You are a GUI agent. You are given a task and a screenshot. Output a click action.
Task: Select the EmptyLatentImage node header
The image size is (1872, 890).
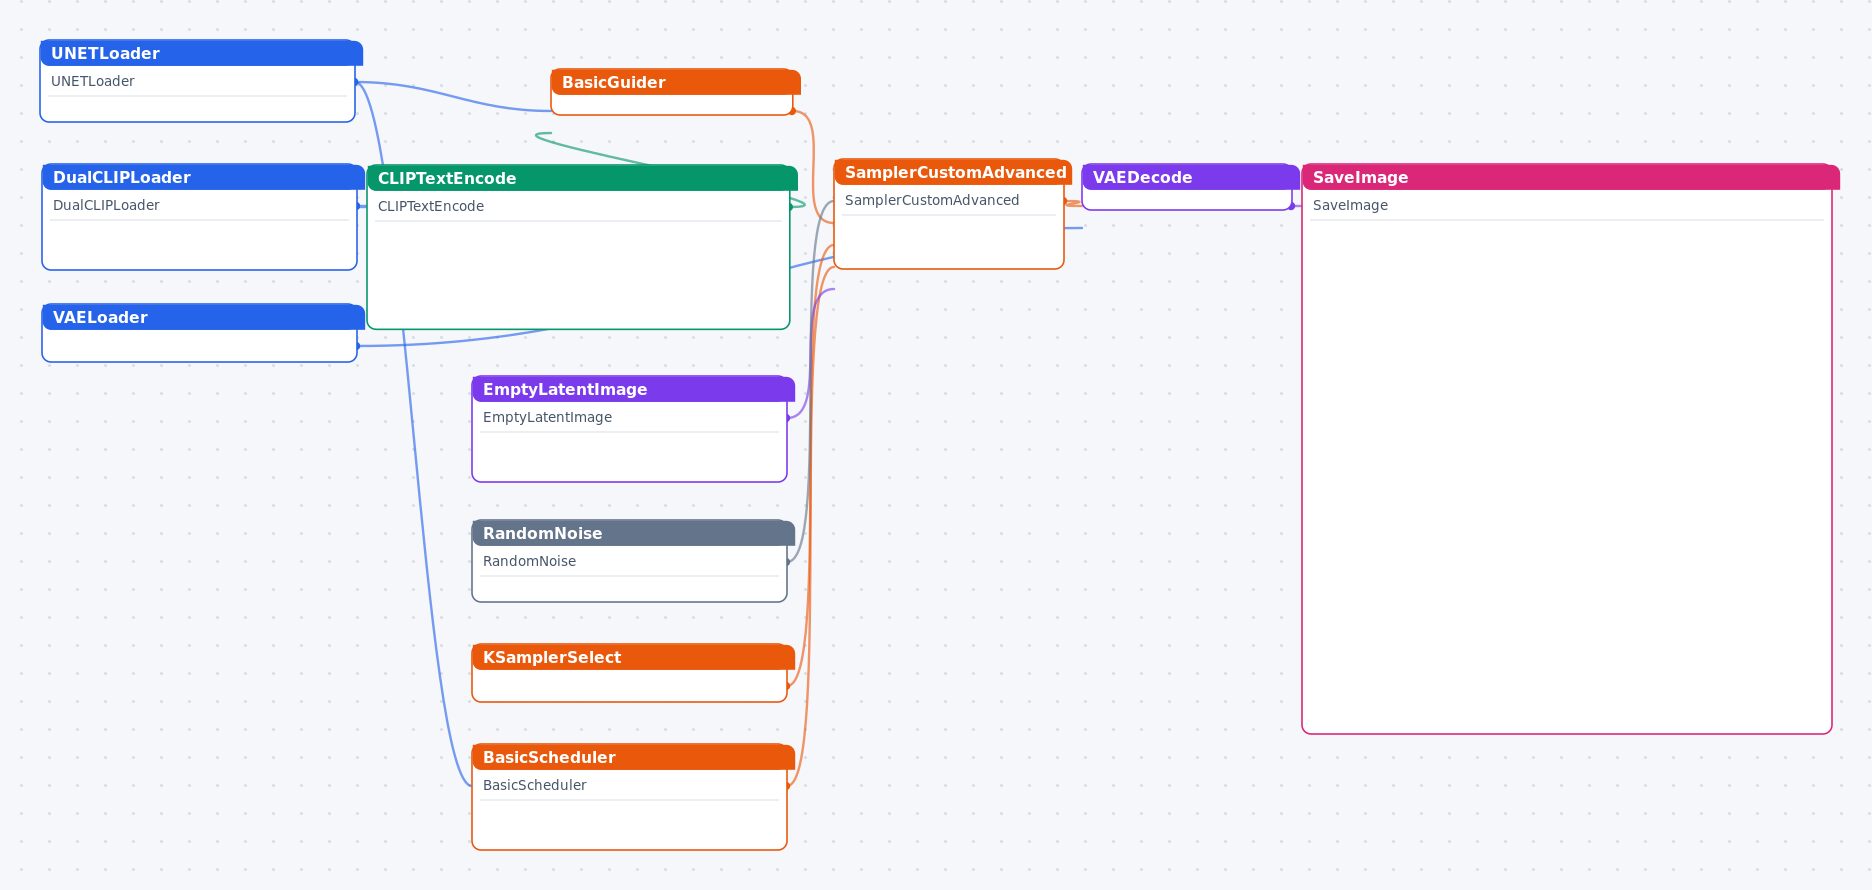pyautogui.click(x=633, y=389)
